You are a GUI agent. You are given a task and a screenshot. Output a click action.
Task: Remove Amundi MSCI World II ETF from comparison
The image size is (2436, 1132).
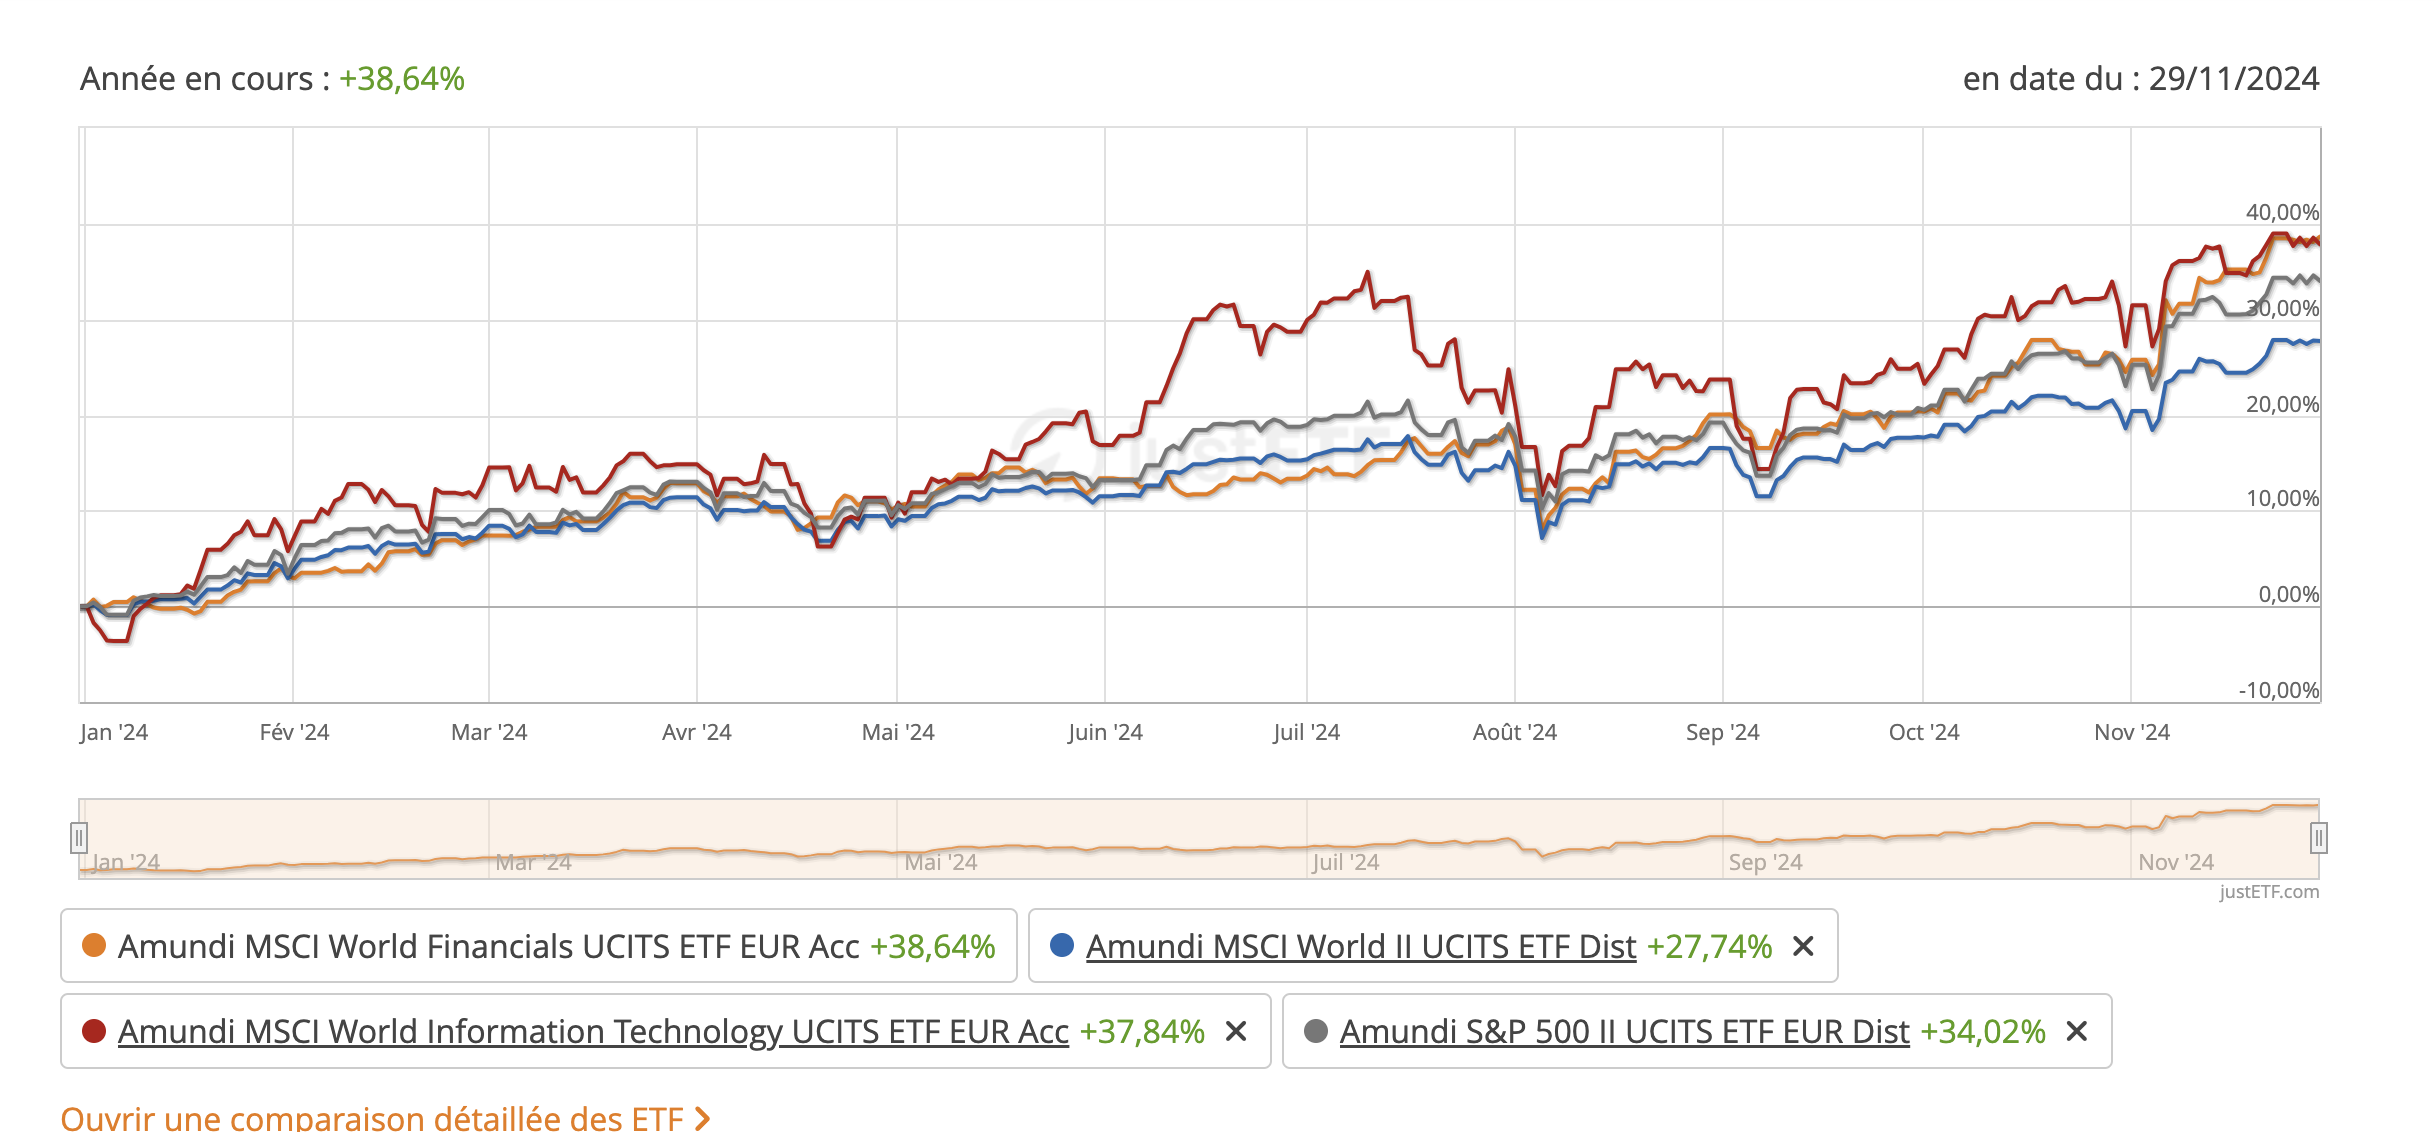1803,946
